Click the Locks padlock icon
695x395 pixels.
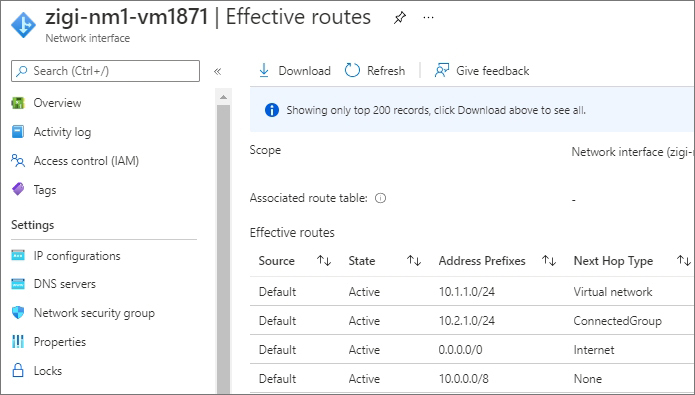click(18, 370)
